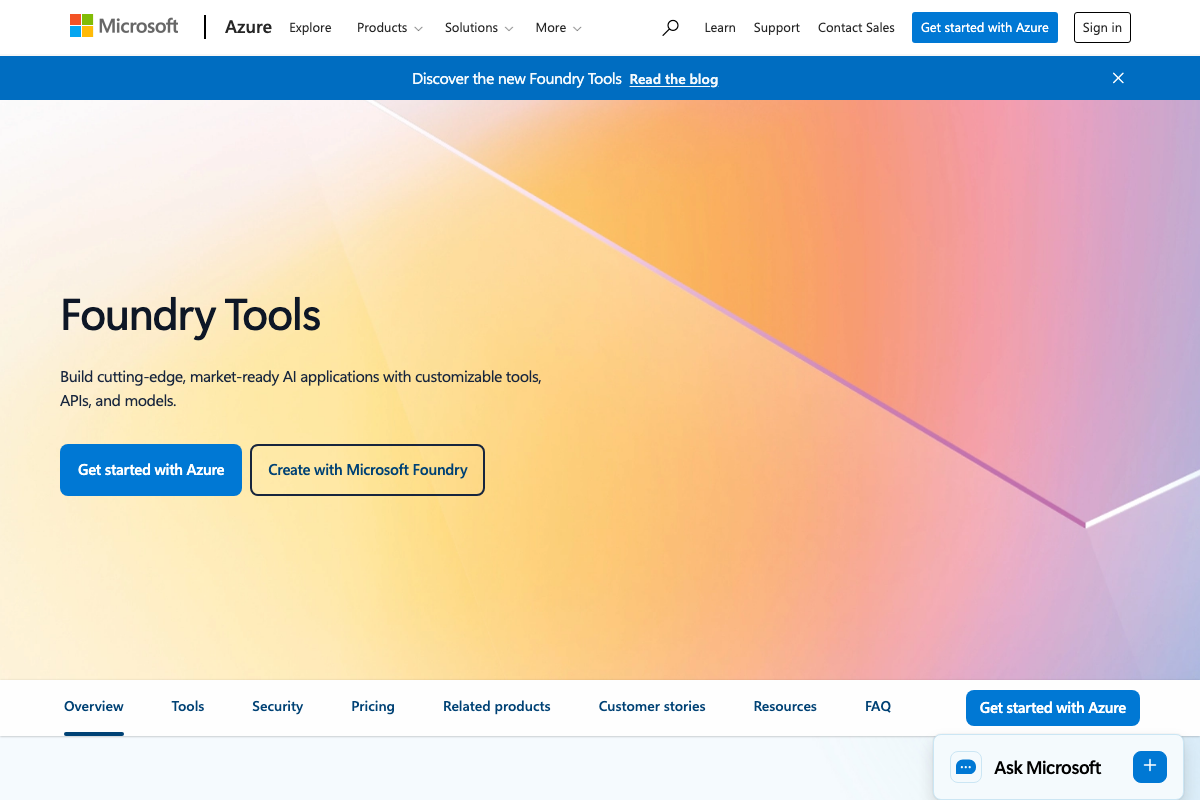Follow the Read the blog link
Screen dimensions: 1200x800
click(x=674, y=79)
